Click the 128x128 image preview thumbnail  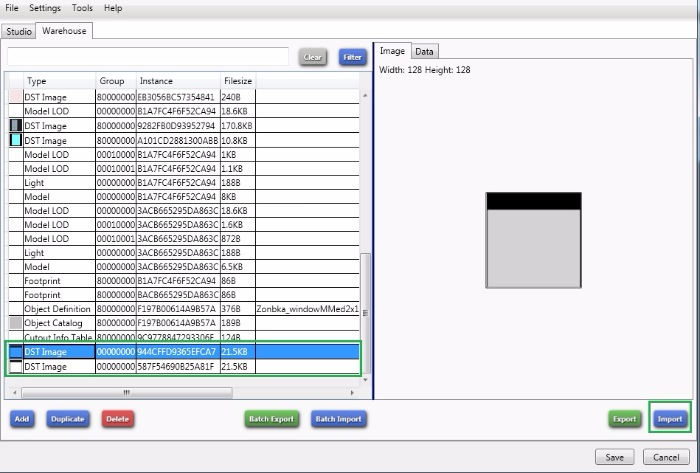click(x=533, y=240)
